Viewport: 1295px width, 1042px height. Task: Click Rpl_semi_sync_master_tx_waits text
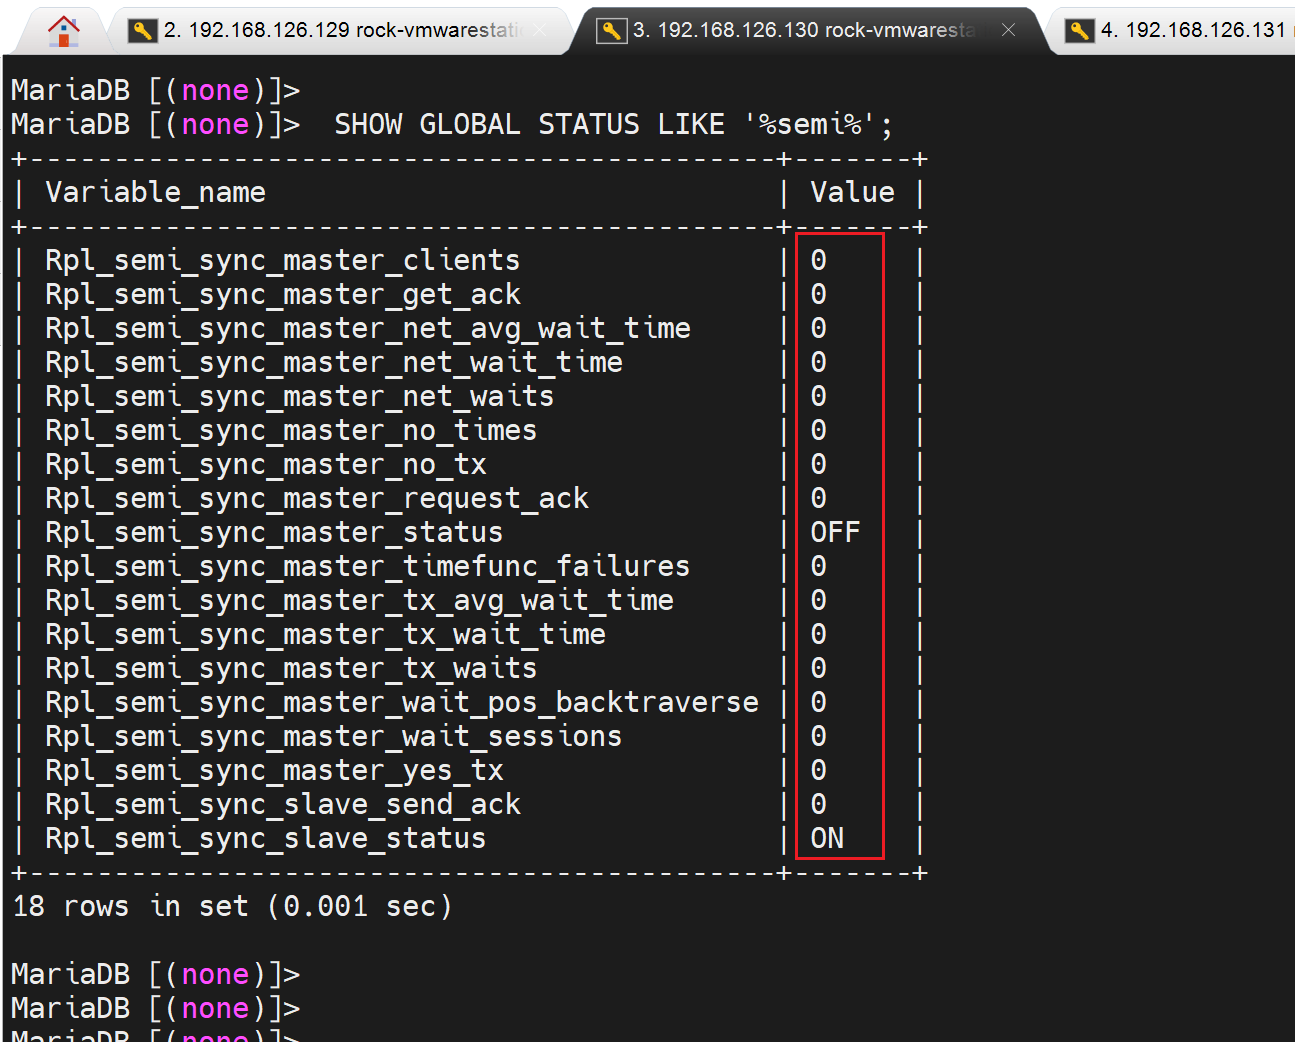tap(291, 668)
